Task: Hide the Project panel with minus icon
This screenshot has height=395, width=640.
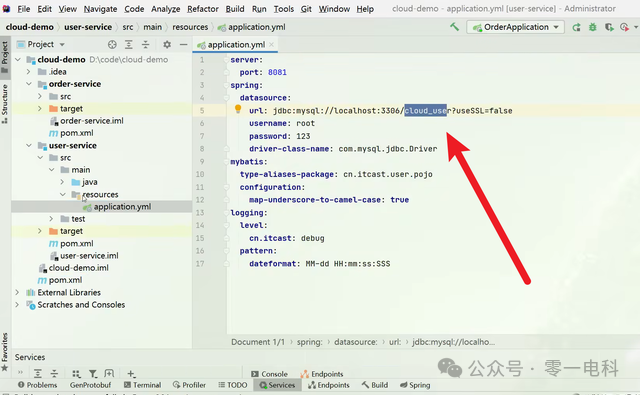Action: click(x=184, y=44)
